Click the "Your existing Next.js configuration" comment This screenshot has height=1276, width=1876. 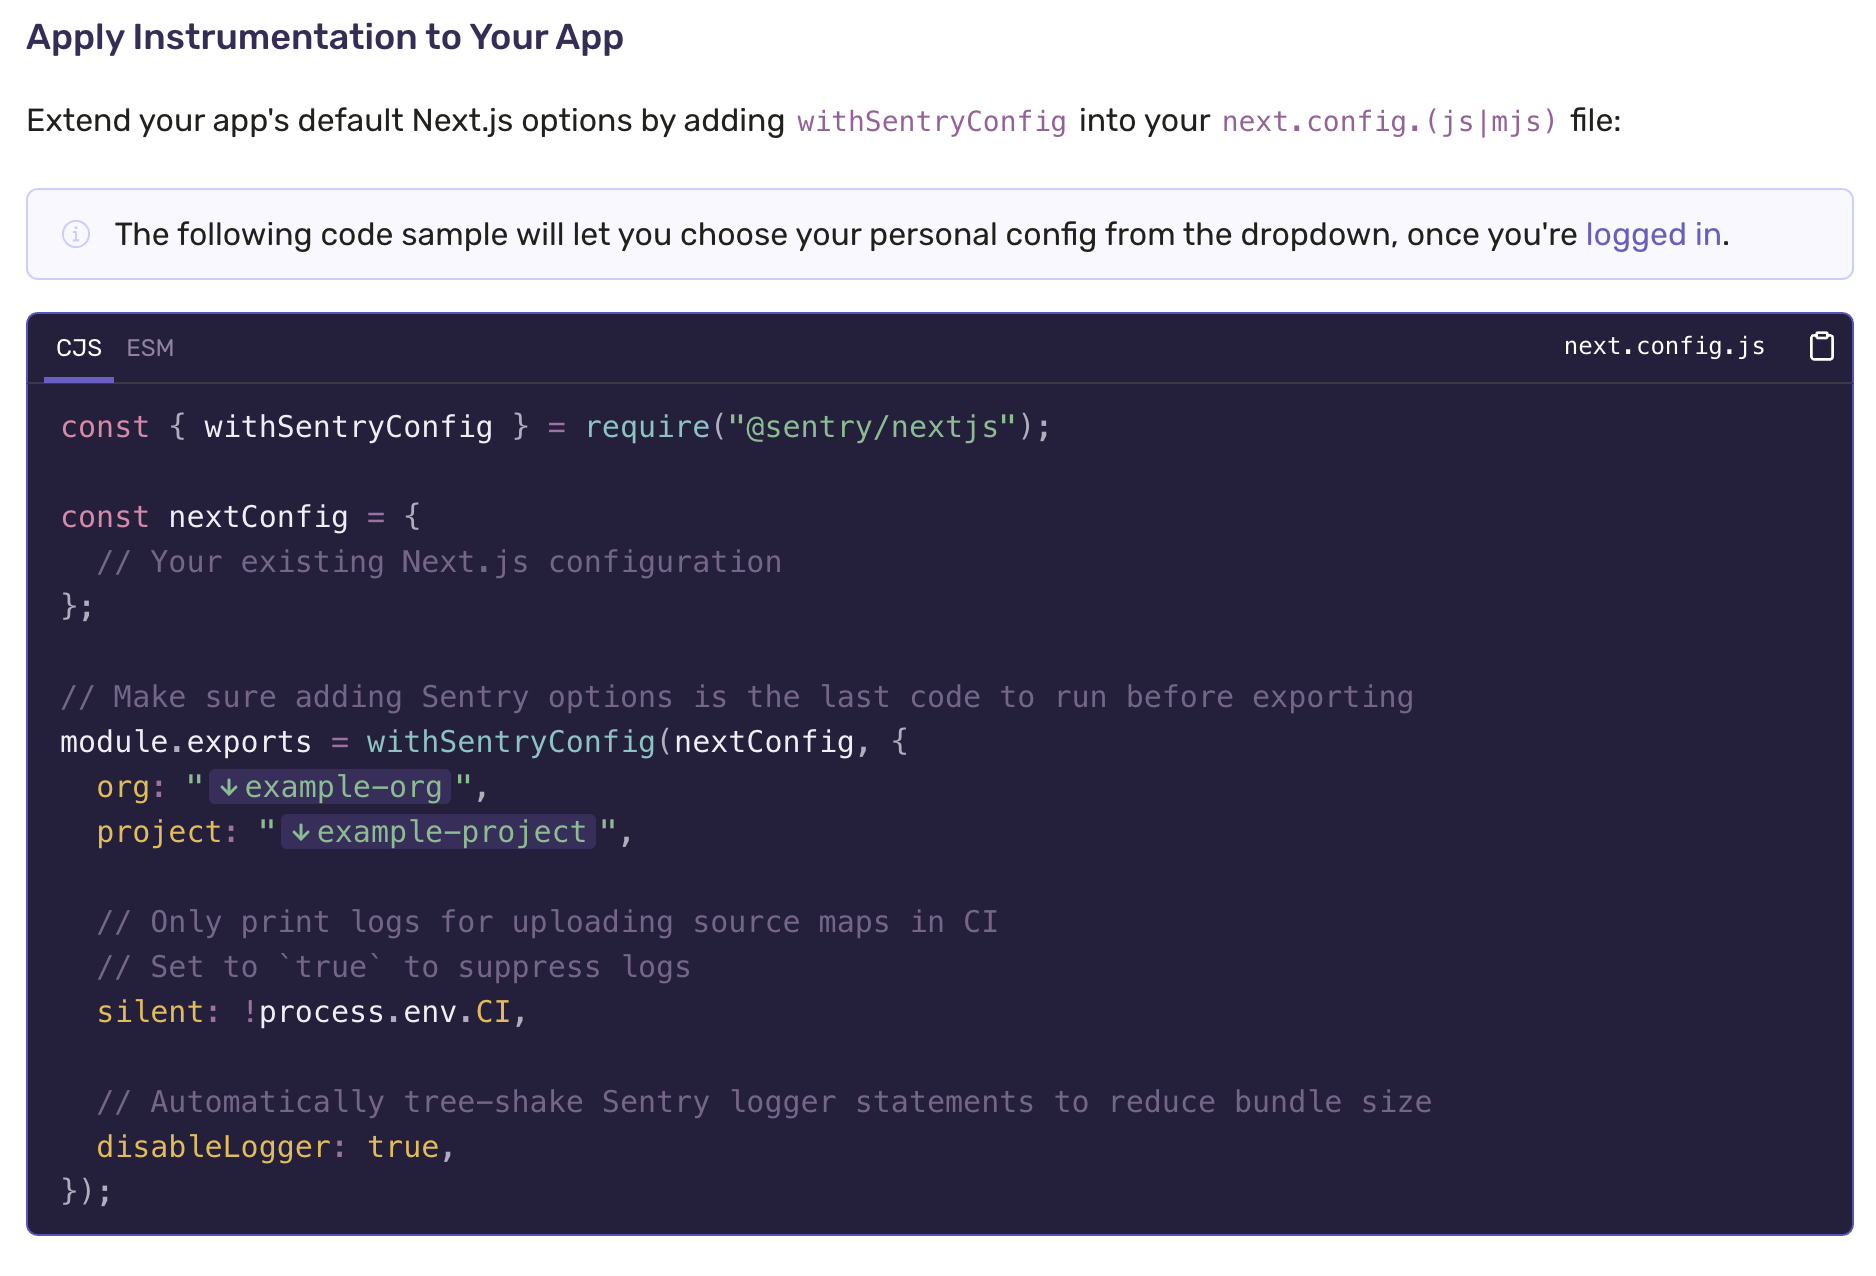click(x=440, y=562)
